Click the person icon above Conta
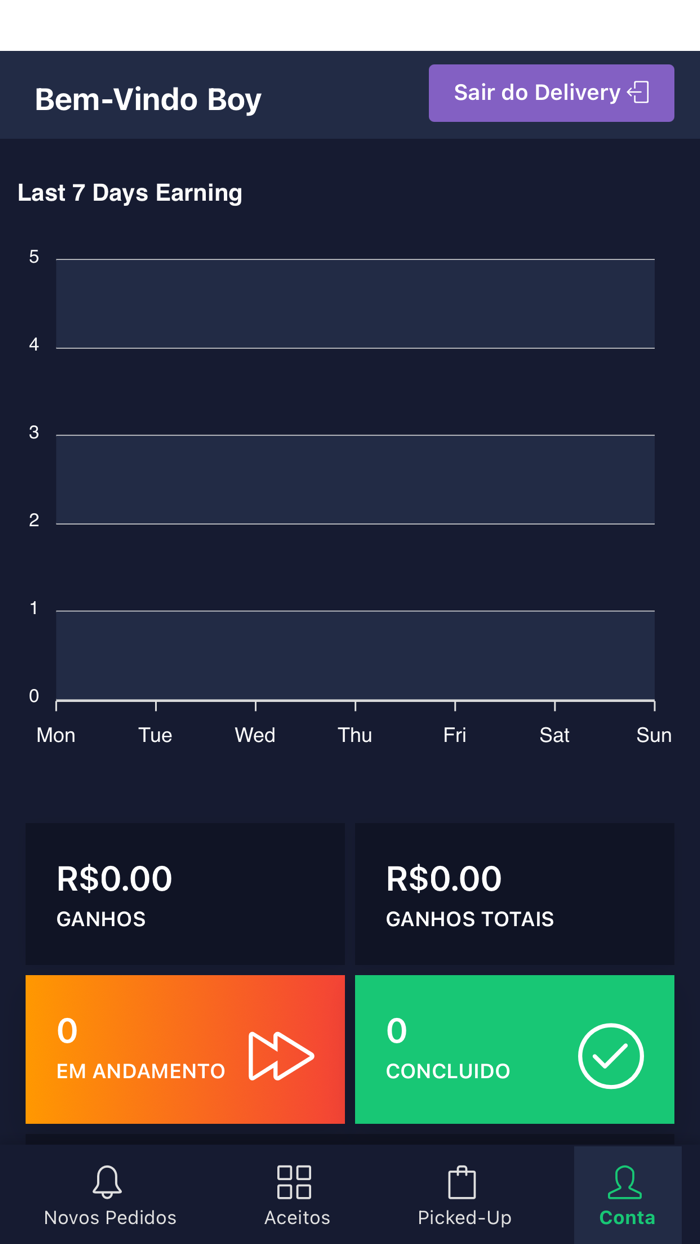The width and height of the screenshot is (700, 1244). (x=626, y=1181)
